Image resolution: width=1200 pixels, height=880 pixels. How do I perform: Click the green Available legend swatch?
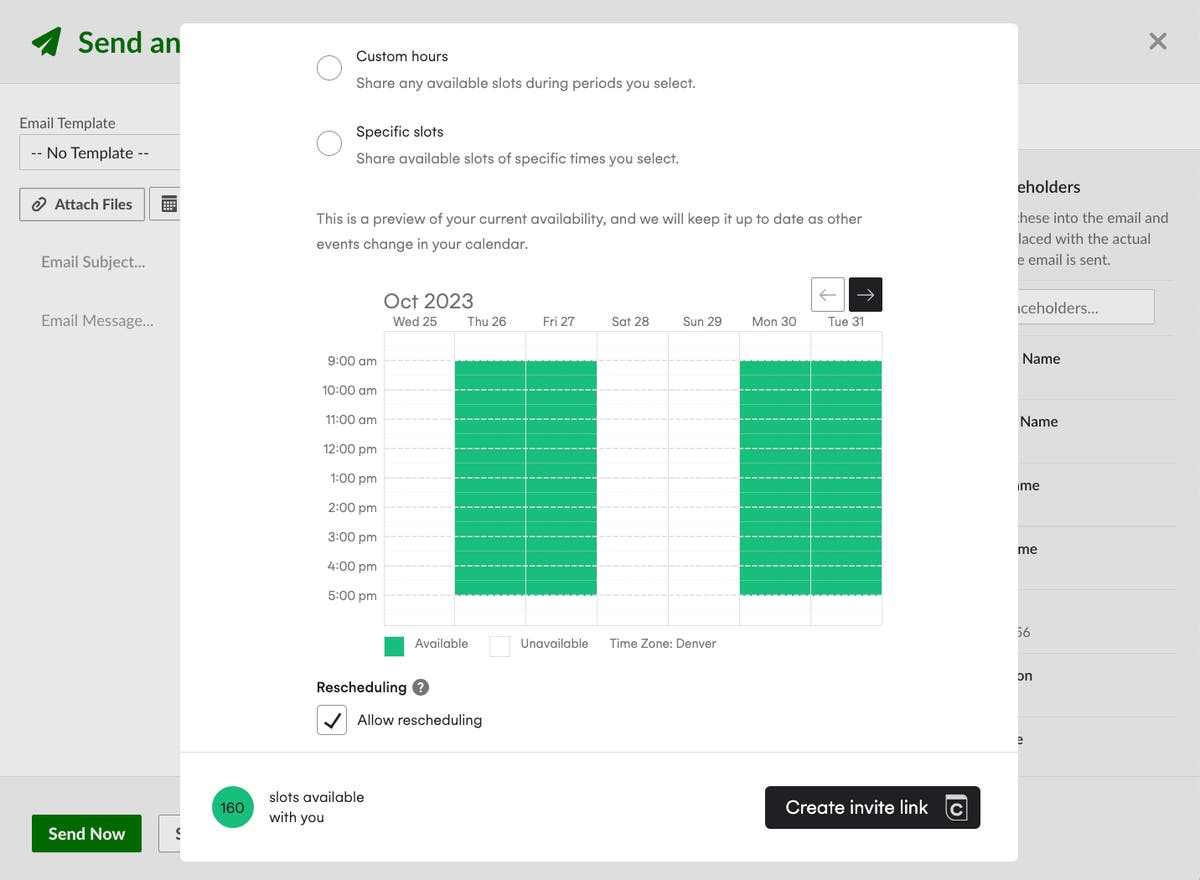[393, 646]
